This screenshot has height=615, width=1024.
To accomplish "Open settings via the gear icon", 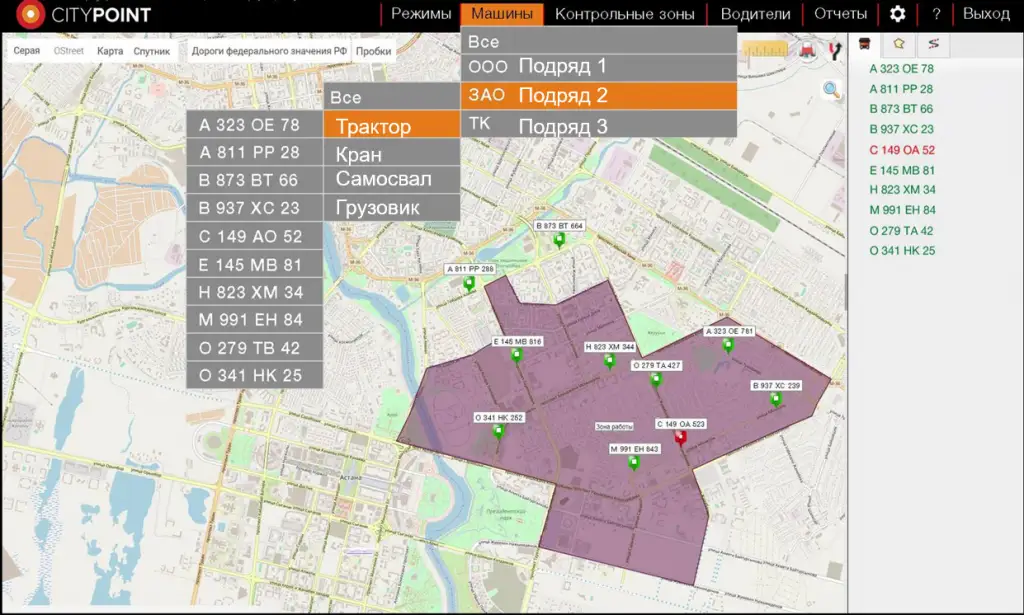I will (897, 14).
